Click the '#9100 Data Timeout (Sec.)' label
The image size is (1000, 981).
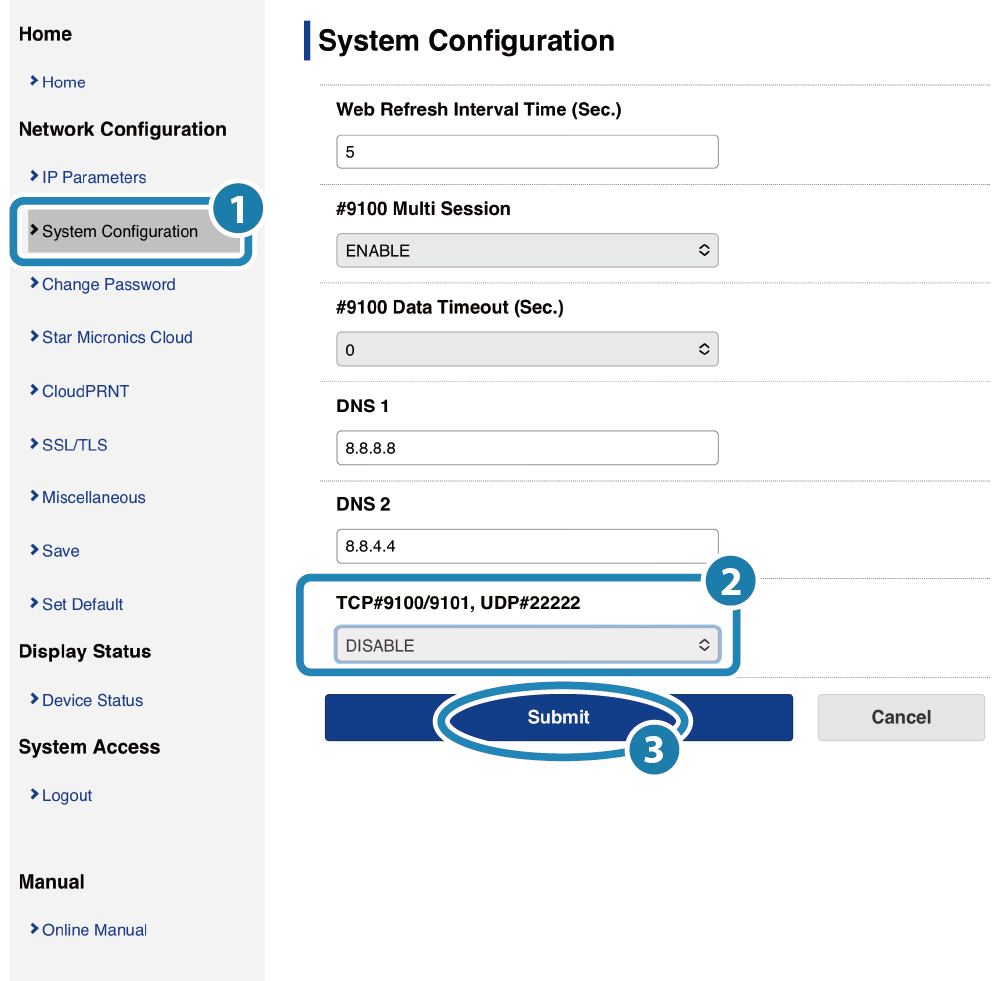(450, 307)
